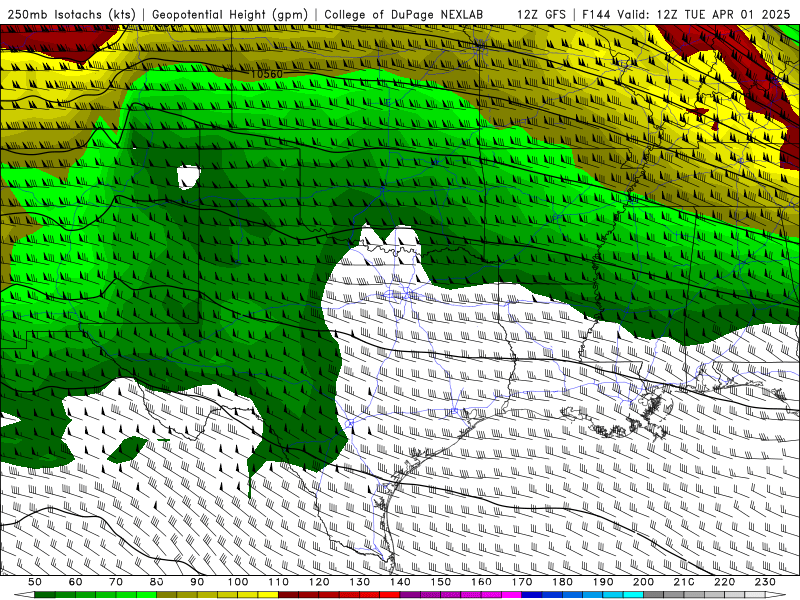
Task: Click the 110 value on the color scale
Action: pyautogui.click(x=279, y=582)
